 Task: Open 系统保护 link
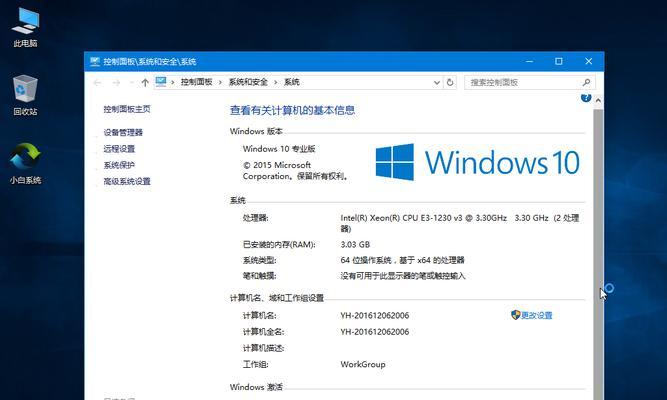point(119,165)
